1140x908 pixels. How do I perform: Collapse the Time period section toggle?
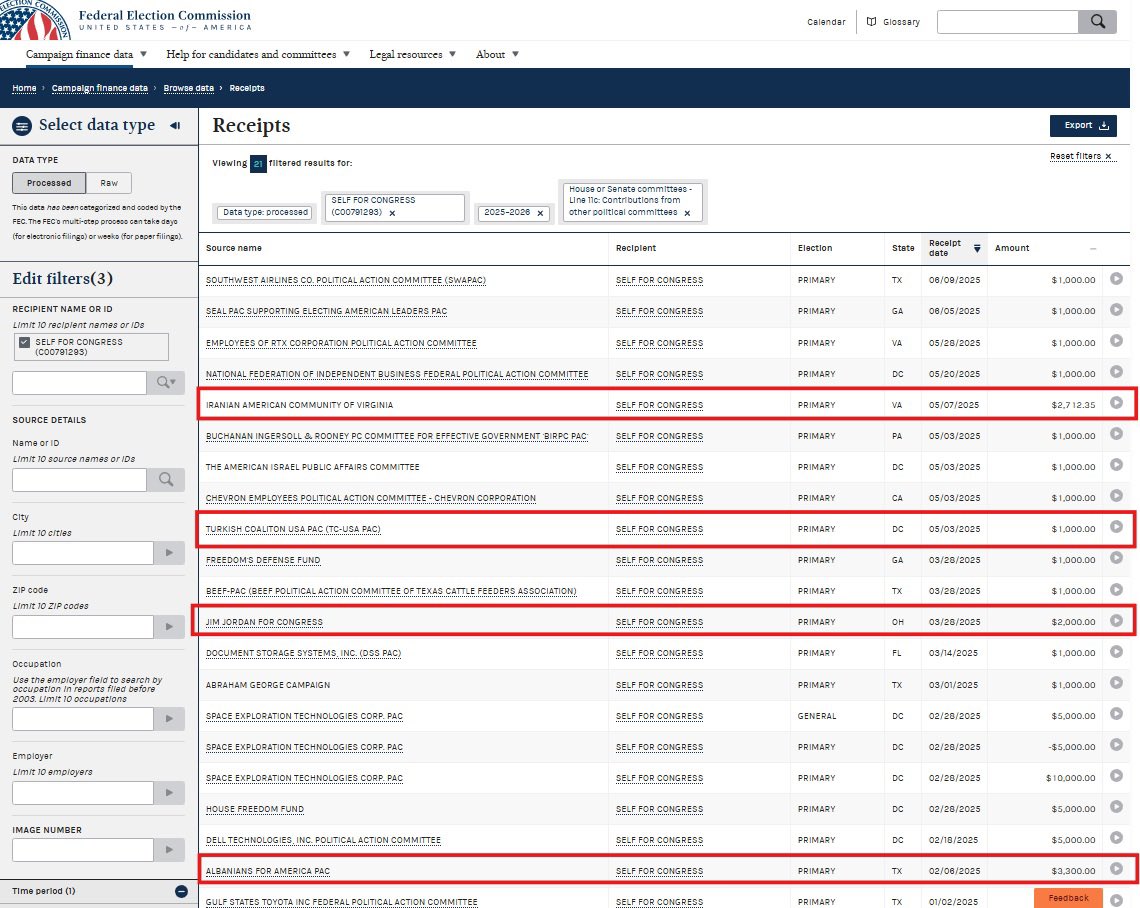click(181, 891)
